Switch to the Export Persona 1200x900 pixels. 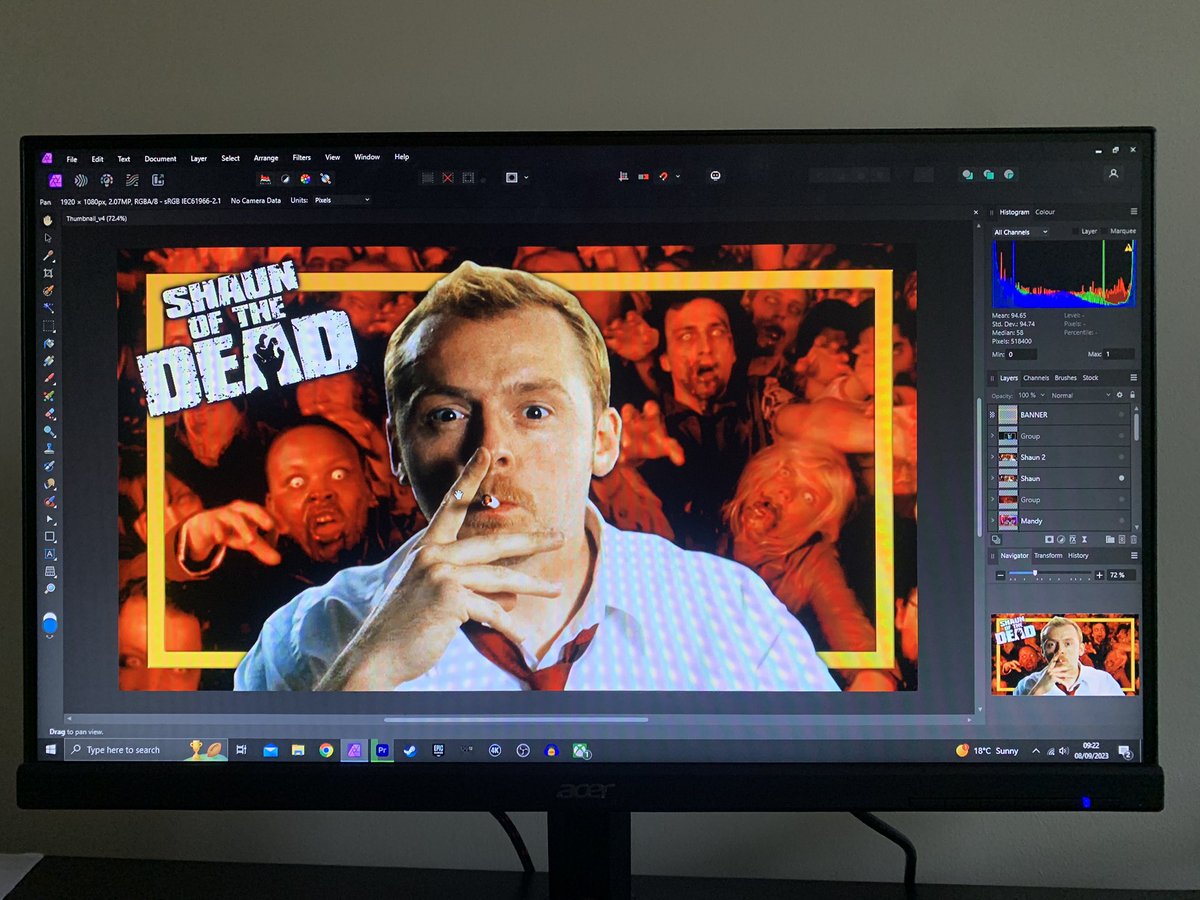tap(158, 180)
